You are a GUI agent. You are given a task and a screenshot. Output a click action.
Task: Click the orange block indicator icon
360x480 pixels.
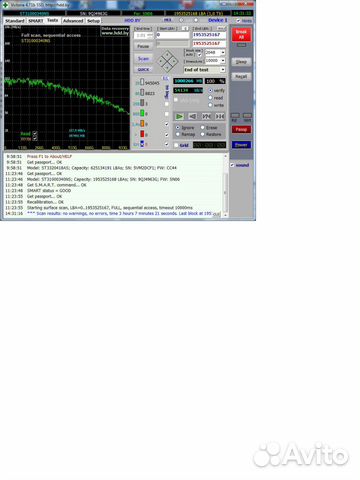pos(142,124)
